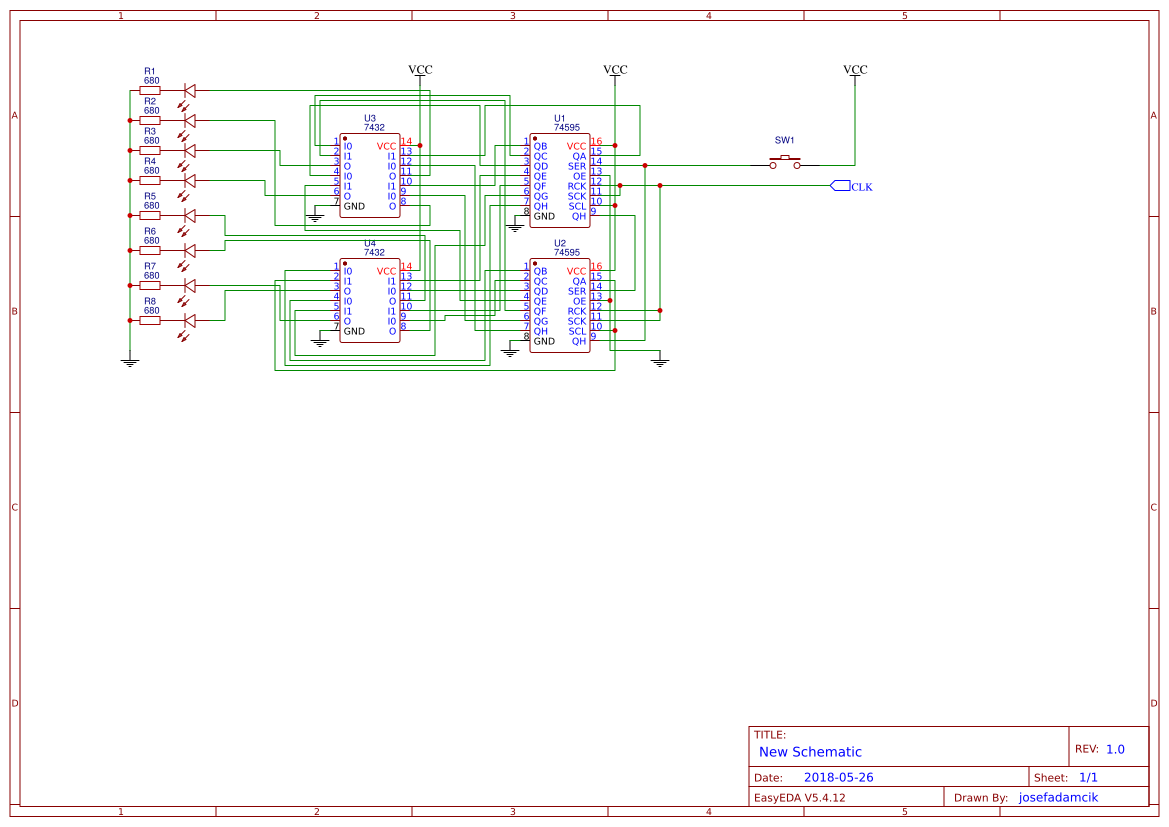Select the U2 74595 chip body
Image resolution: width=1169 pixels, height=827 pixels.
[x=559, y=306]
